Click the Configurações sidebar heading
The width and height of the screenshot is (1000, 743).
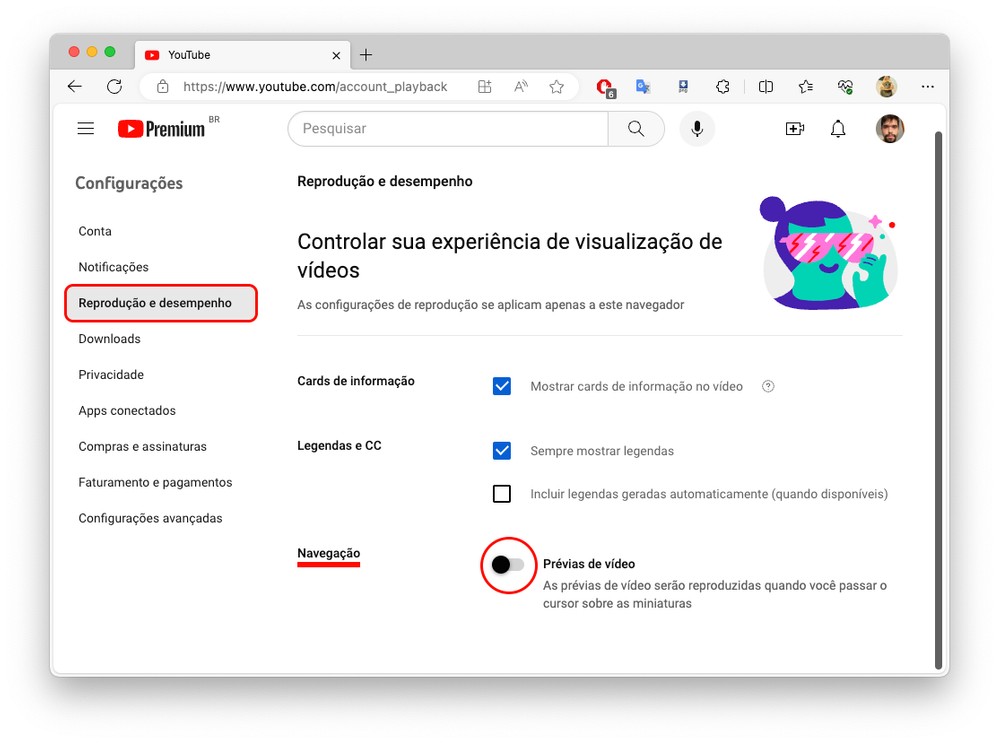[129, 183]
